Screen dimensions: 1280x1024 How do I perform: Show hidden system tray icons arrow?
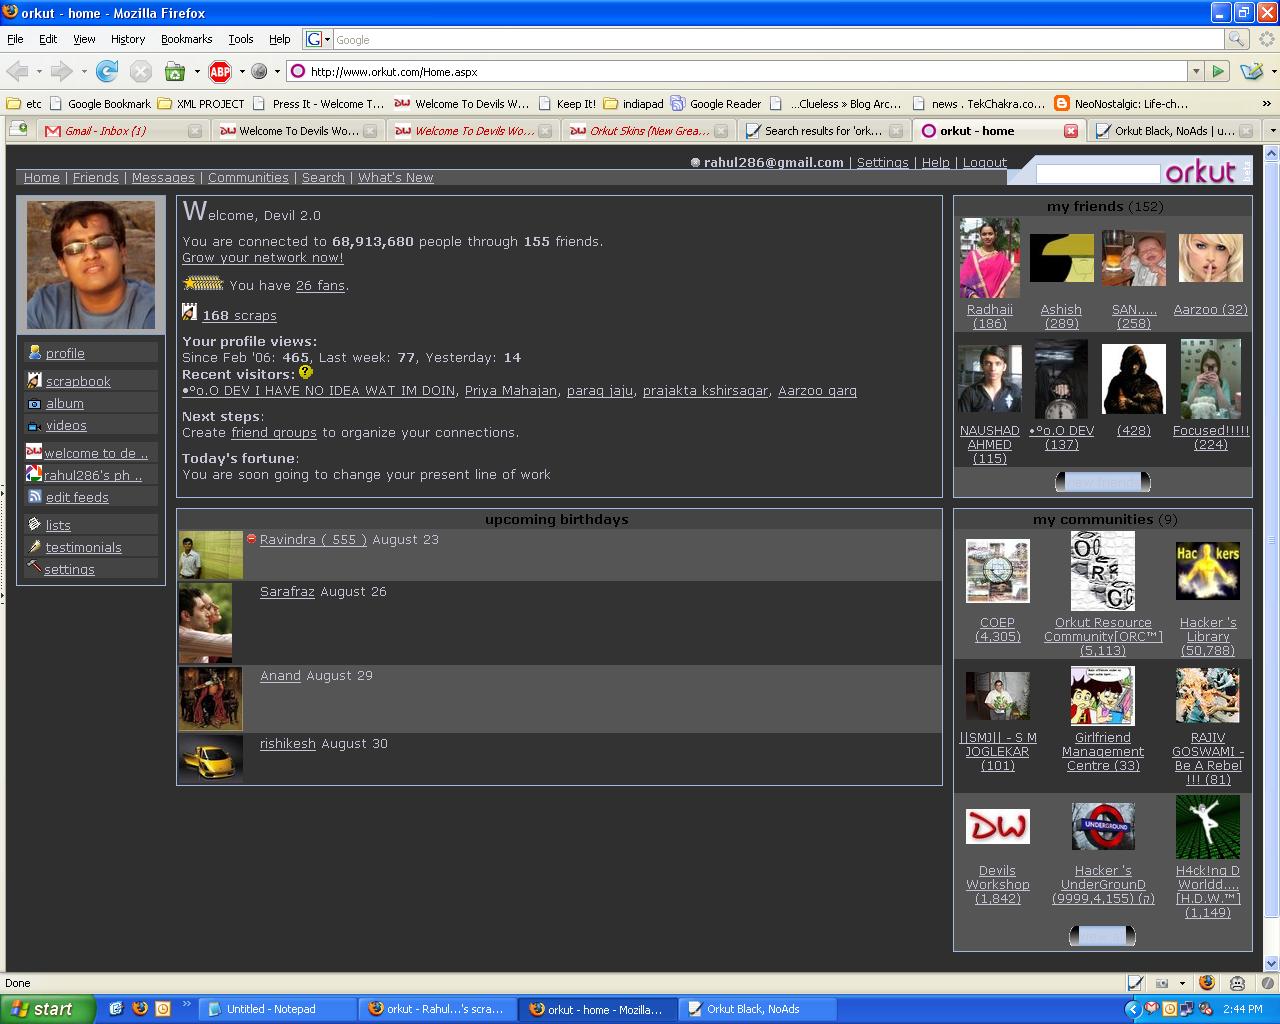click(1132, 1009)
